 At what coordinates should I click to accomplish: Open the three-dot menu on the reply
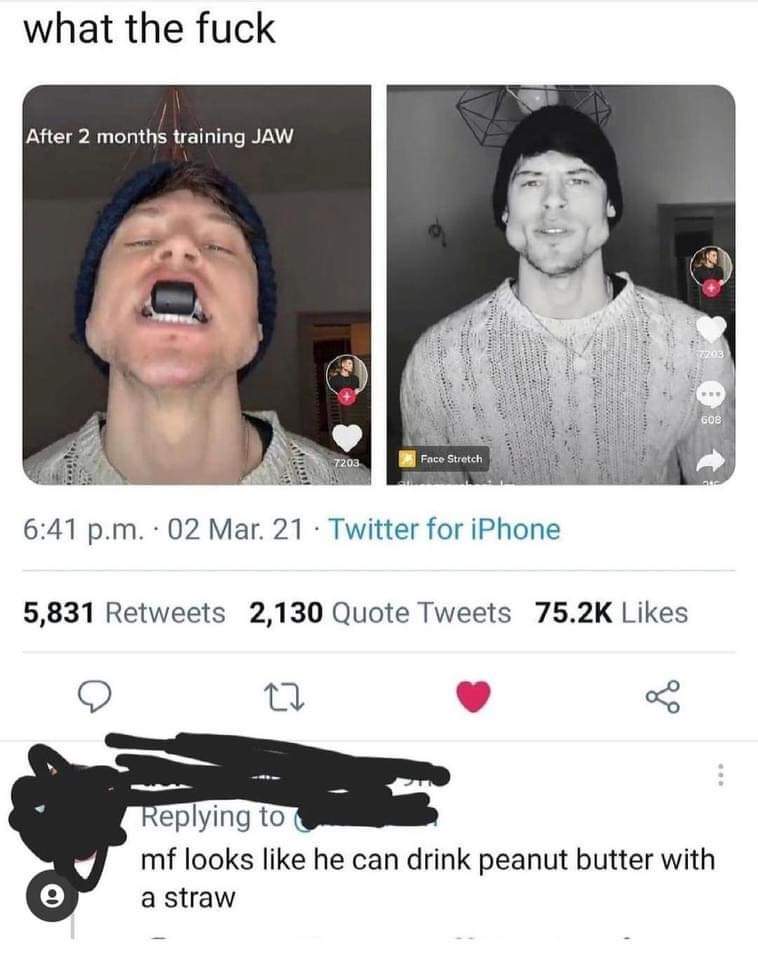[721, 775]
